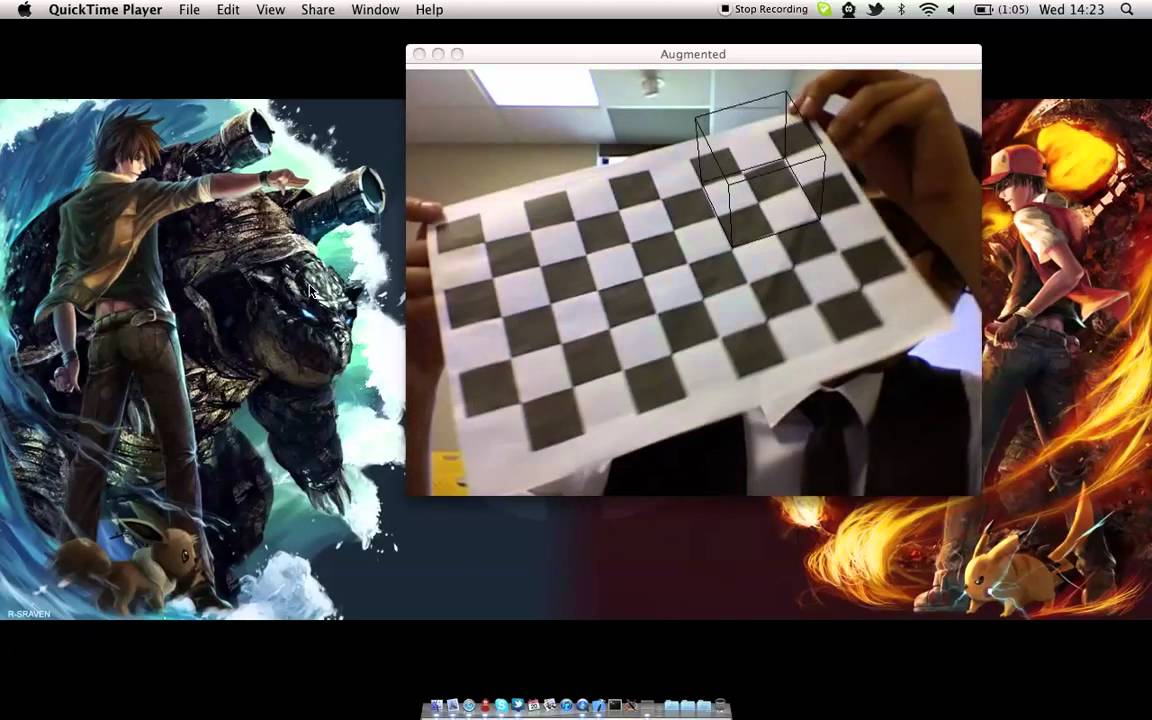
Task: Open the Apple menu
Action: [x=24, y=10]
